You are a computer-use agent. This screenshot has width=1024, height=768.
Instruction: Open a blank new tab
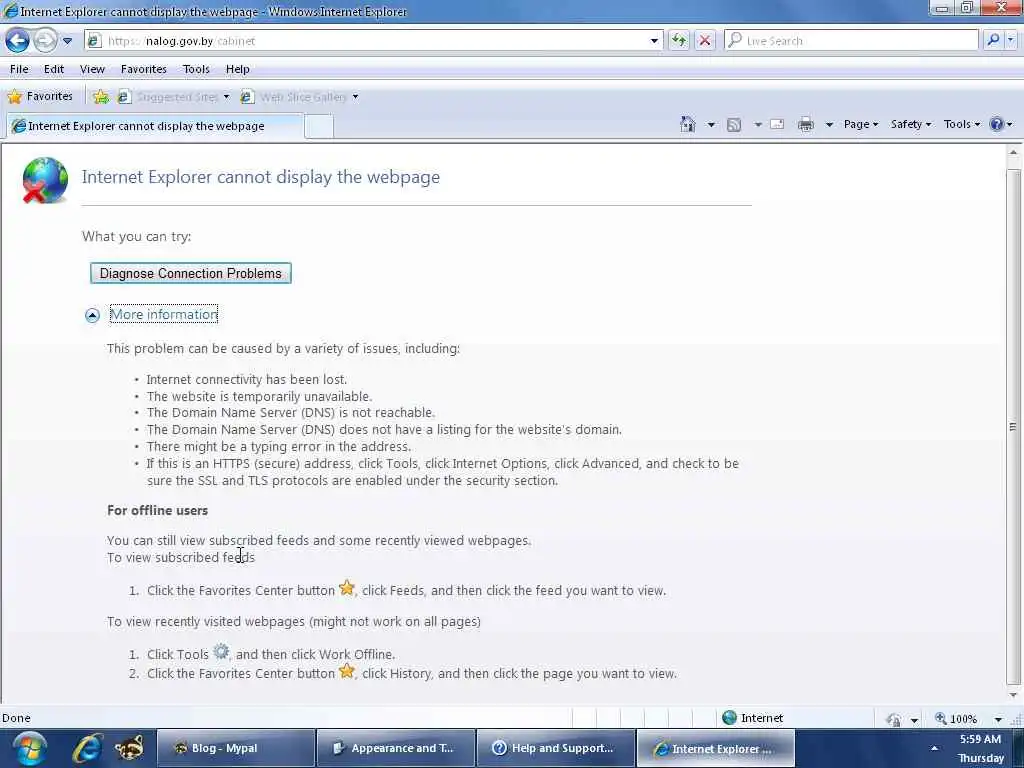tap(319, 126)
